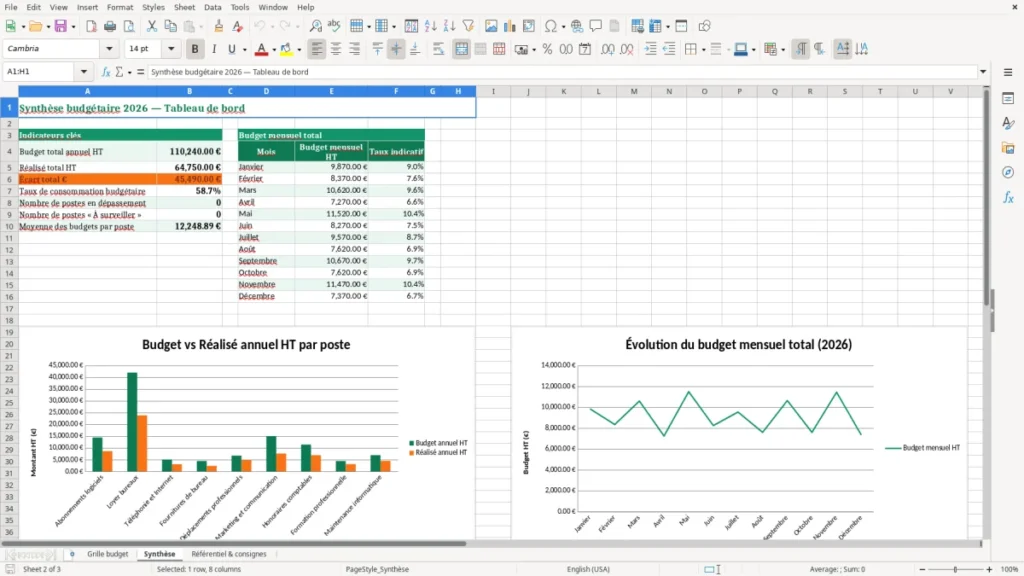Click the Insert Image icon
The image size is (1024, 576).
click(x=491, y=26)
